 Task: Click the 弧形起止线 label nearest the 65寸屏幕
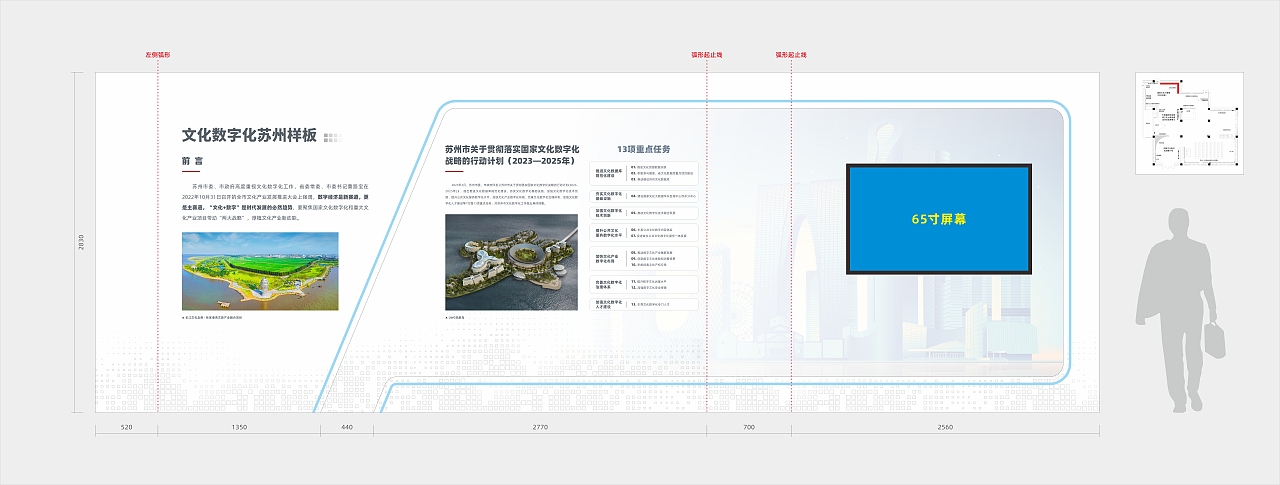791,54
